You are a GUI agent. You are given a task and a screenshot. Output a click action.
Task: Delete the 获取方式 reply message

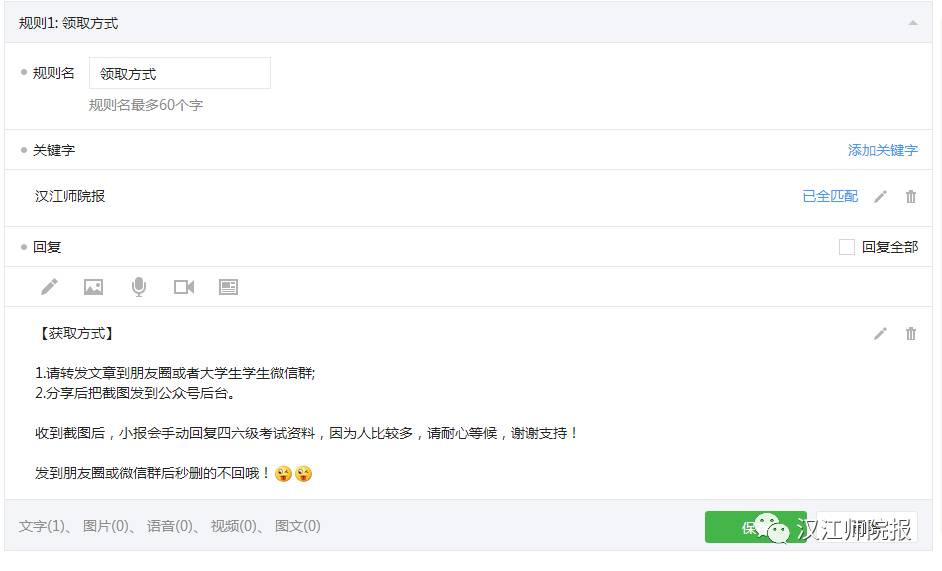[x=911, y=334]
